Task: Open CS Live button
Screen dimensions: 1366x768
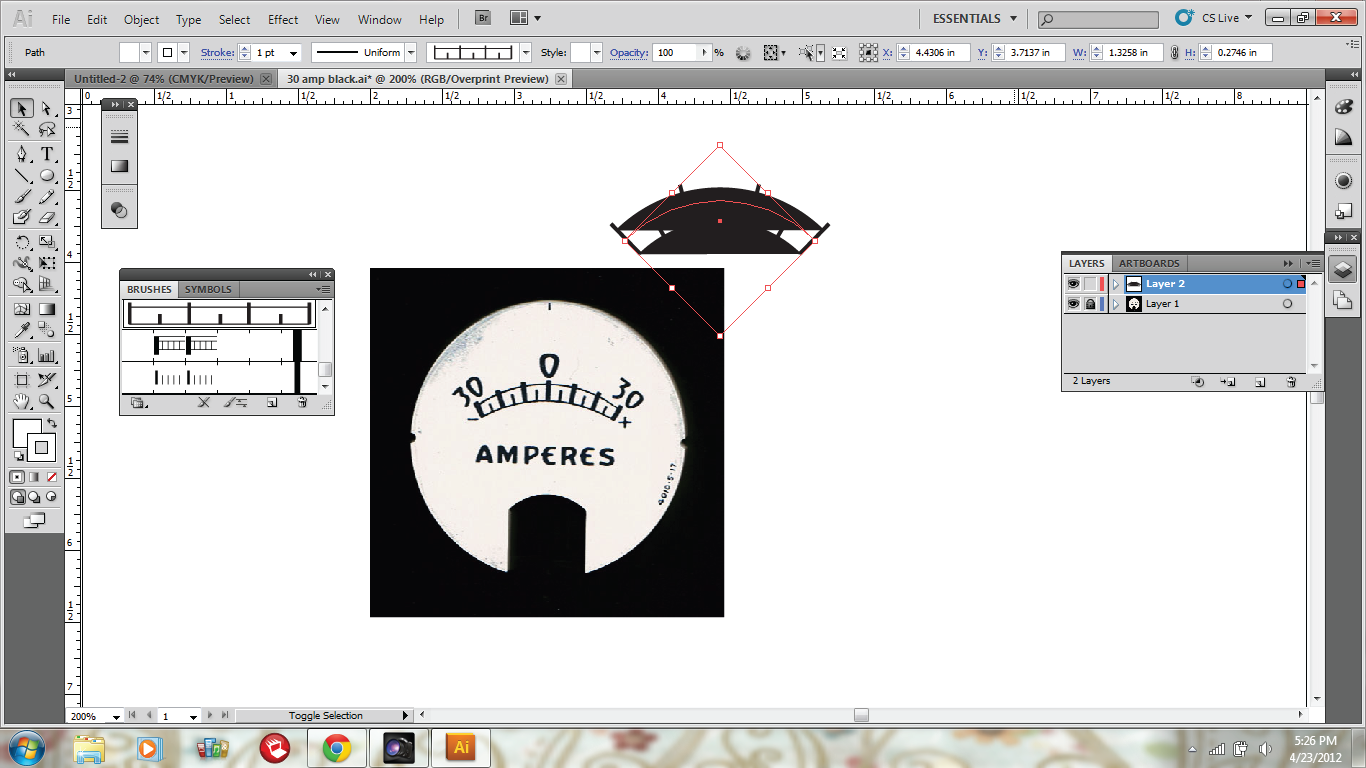Action: (x=1214, y=18)
